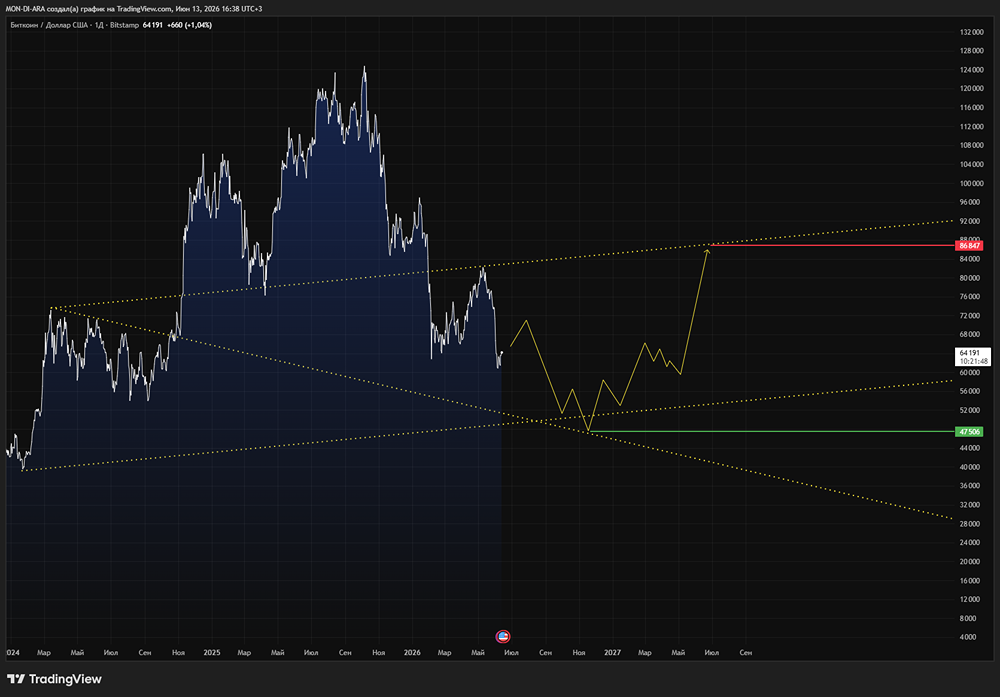
Task: Click the 80 000 price axis label
Action: pyautogui.click(x=969, y=278)
